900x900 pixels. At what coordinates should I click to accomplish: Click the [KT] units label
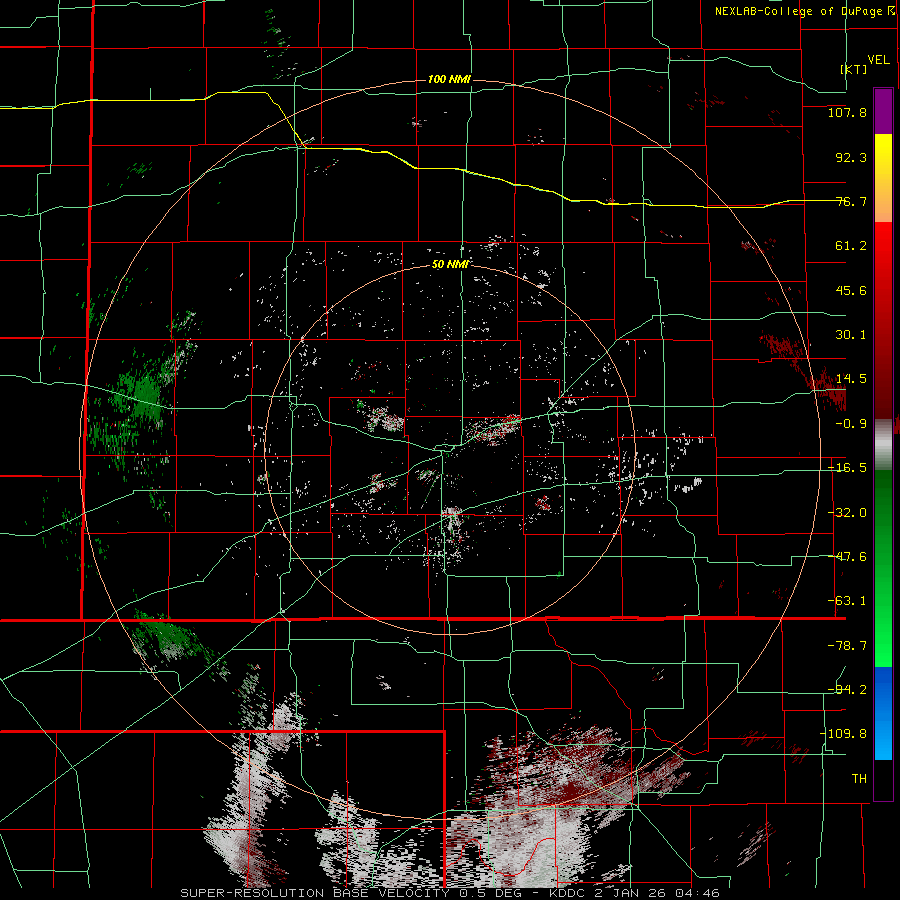pos(854,69)
